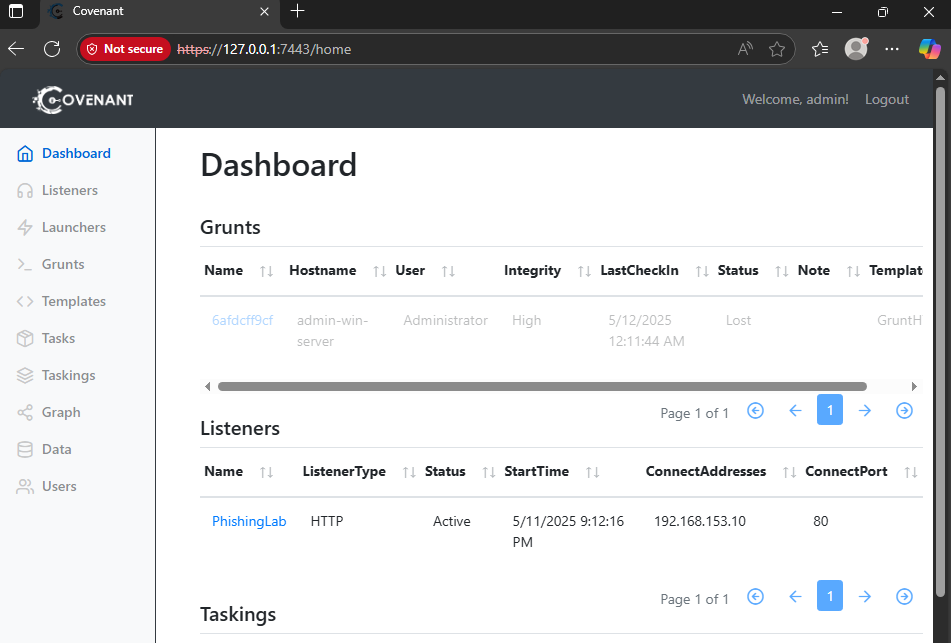This screenshot has width=951, height=643.
Task: Close the Covenant browser tab
Action: point(264,12)
